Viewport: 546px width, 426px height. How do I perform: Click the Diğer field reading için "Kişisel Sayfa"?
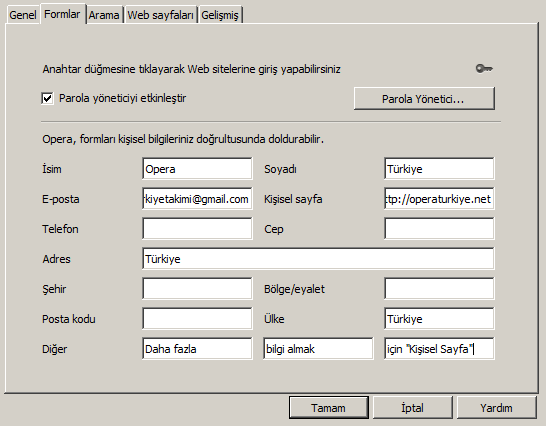pyautogui.click(x=439, y=348)
